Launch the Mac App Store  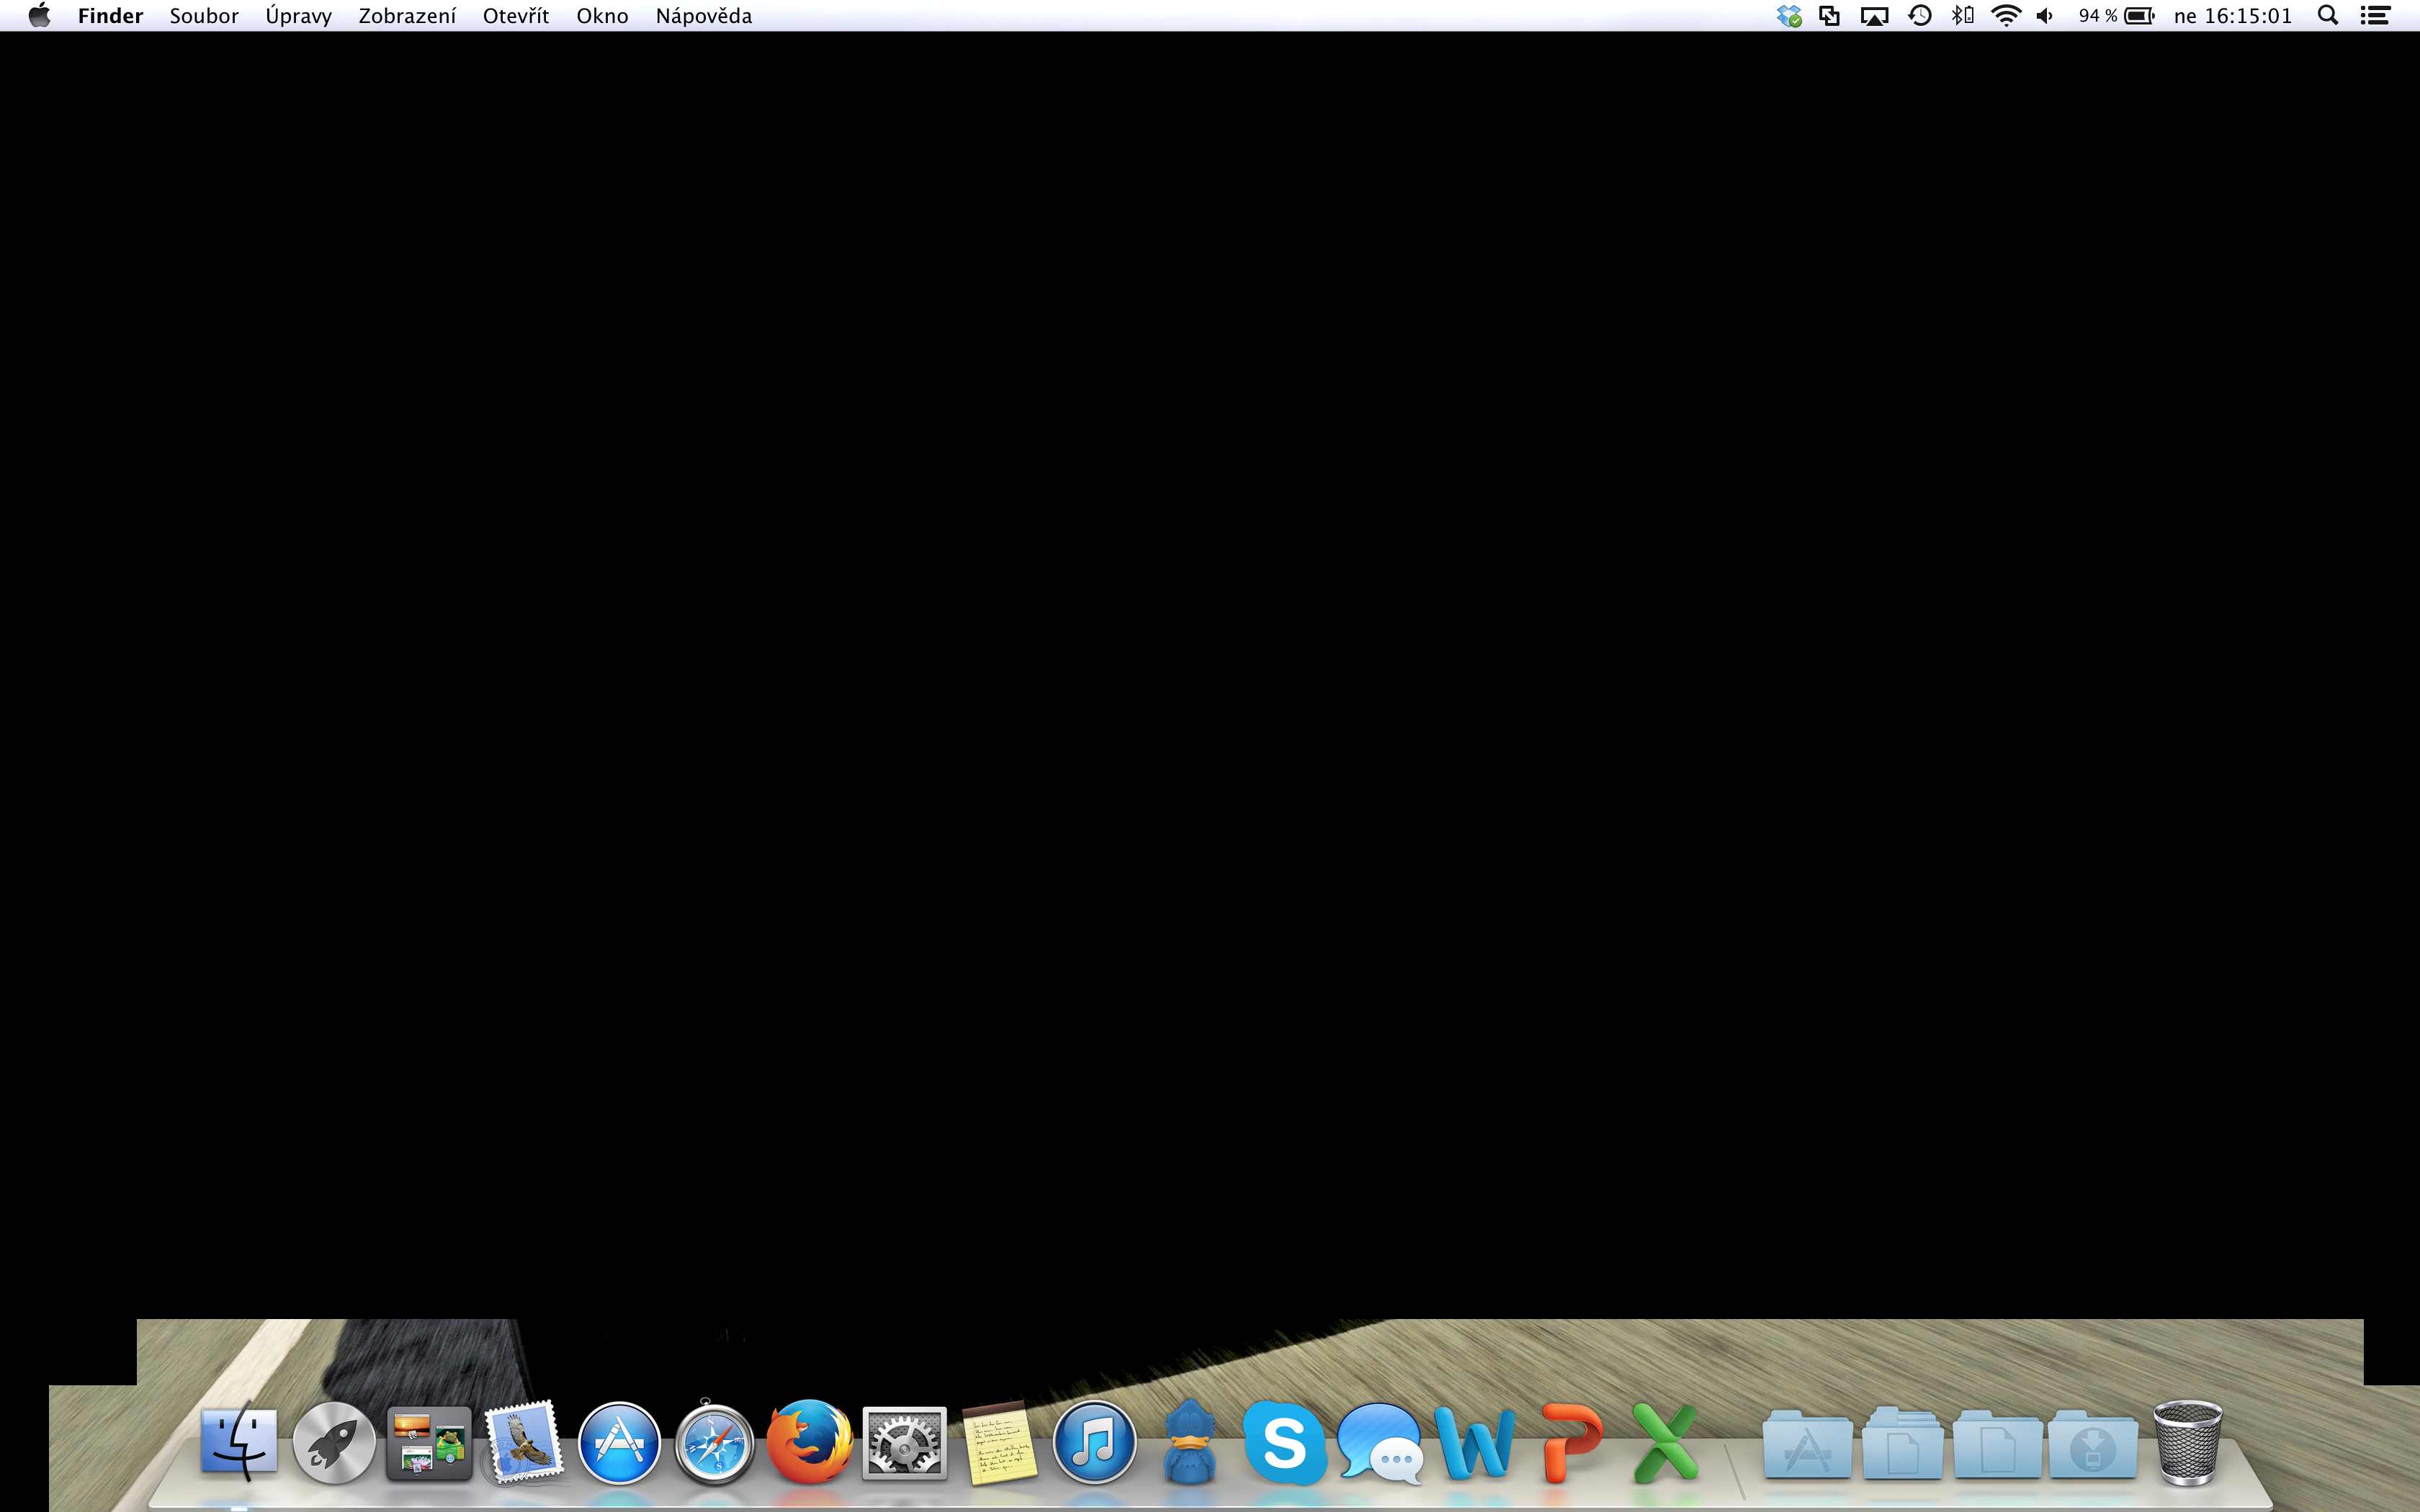[619, 1442]
